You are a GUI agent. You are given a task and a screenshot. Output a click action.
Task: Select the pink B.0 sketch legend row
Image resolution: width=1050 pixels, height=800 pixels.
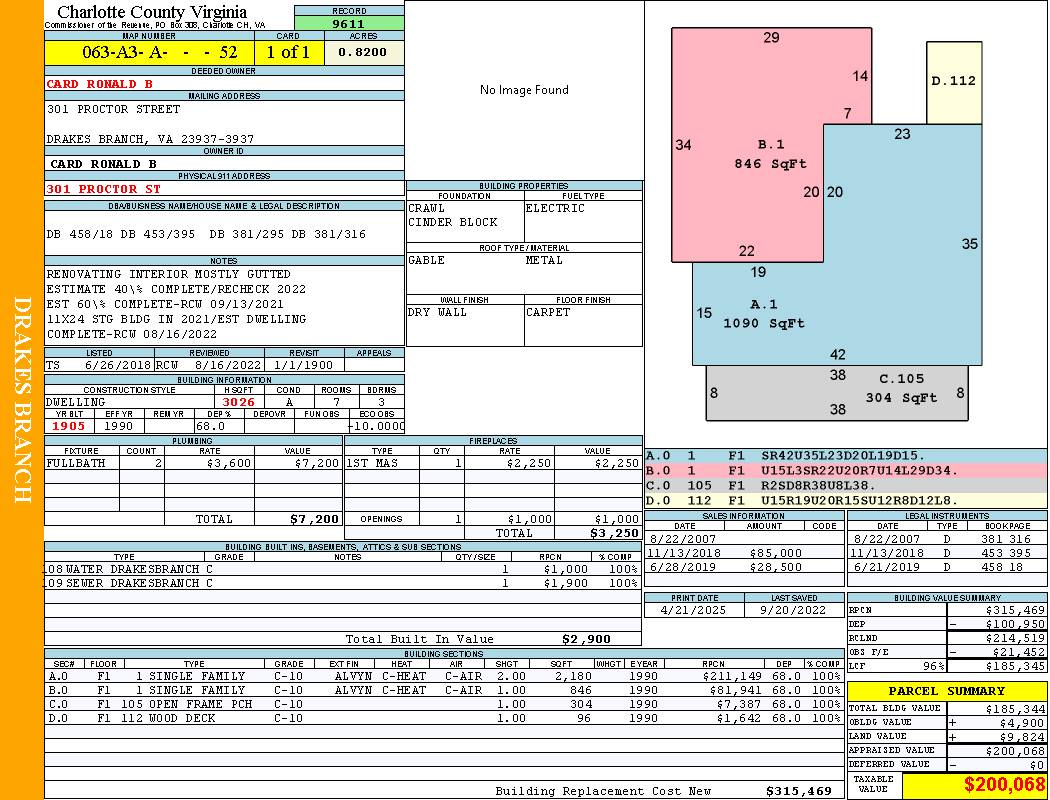[x=845, y=469]
